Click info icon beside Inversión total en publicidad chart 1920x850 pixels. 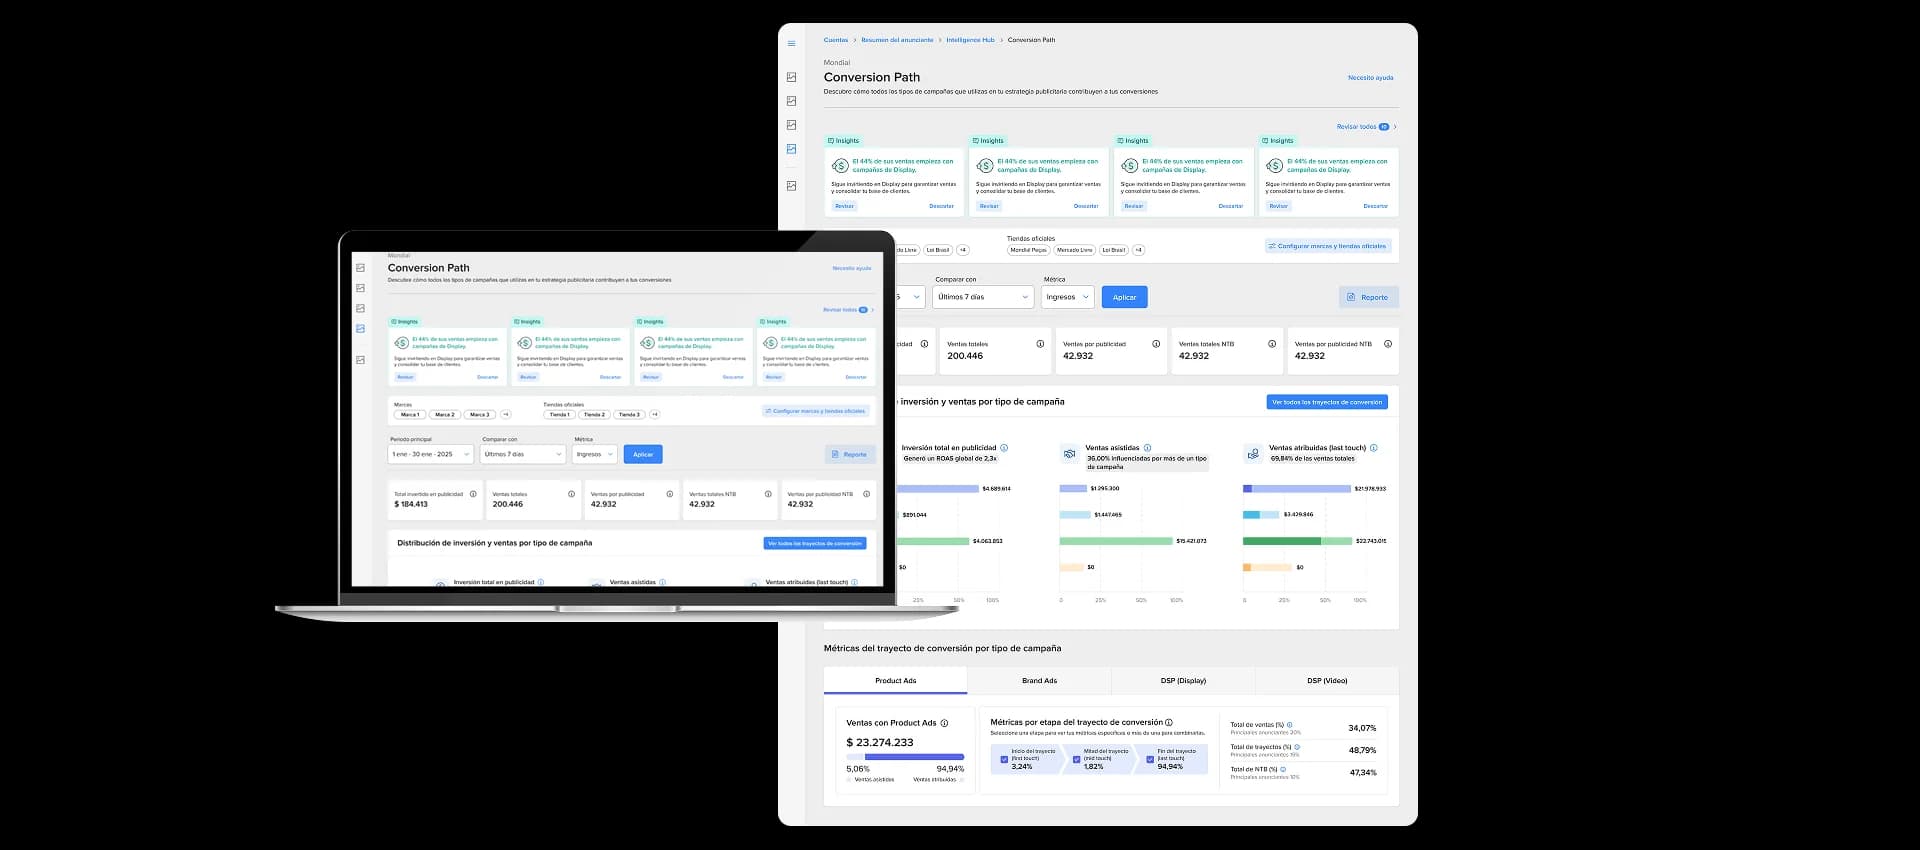1004,448
